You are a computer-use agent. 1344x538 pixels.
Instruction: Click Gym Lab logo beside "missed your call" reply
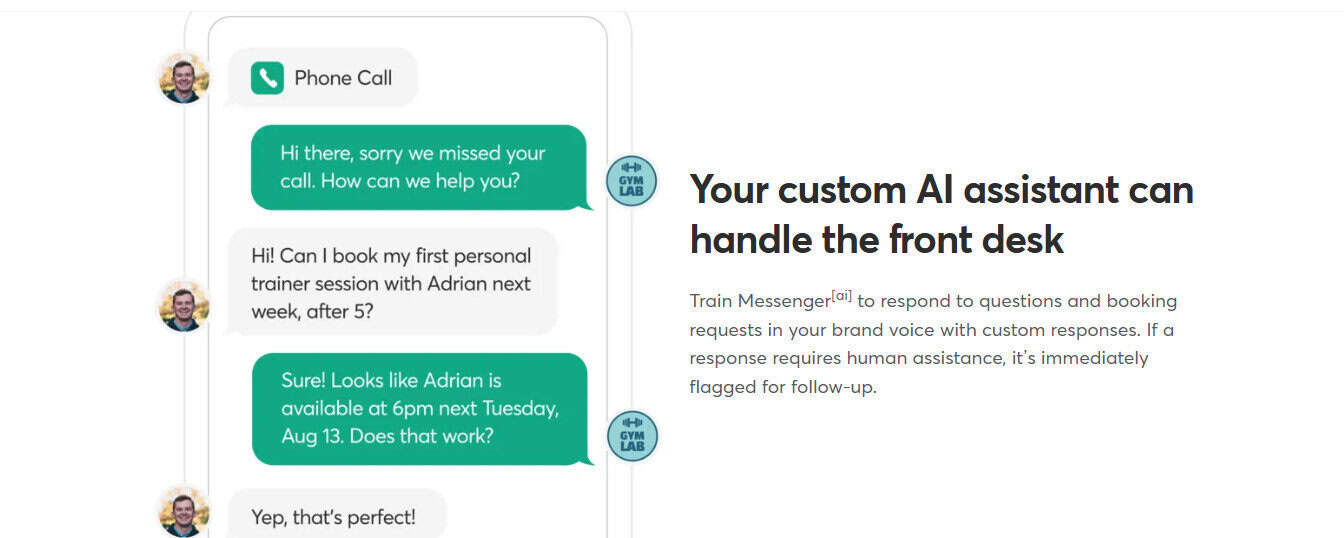click(632, 181)
